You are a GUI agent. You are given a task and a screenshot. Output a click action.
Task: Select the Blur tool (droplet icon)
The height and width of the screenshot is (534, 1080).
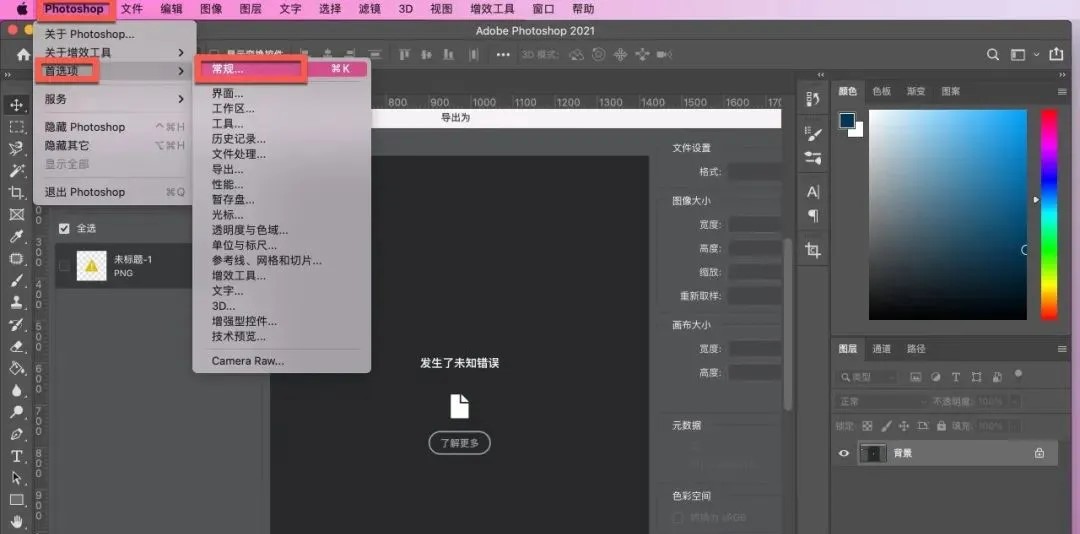pos(17,391)
